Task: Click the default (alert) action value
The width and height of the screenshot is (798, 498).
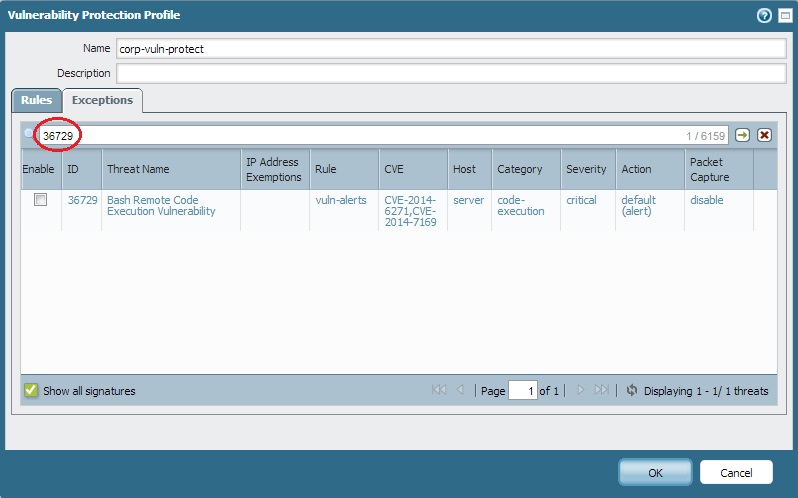Action: click(639, 206)
